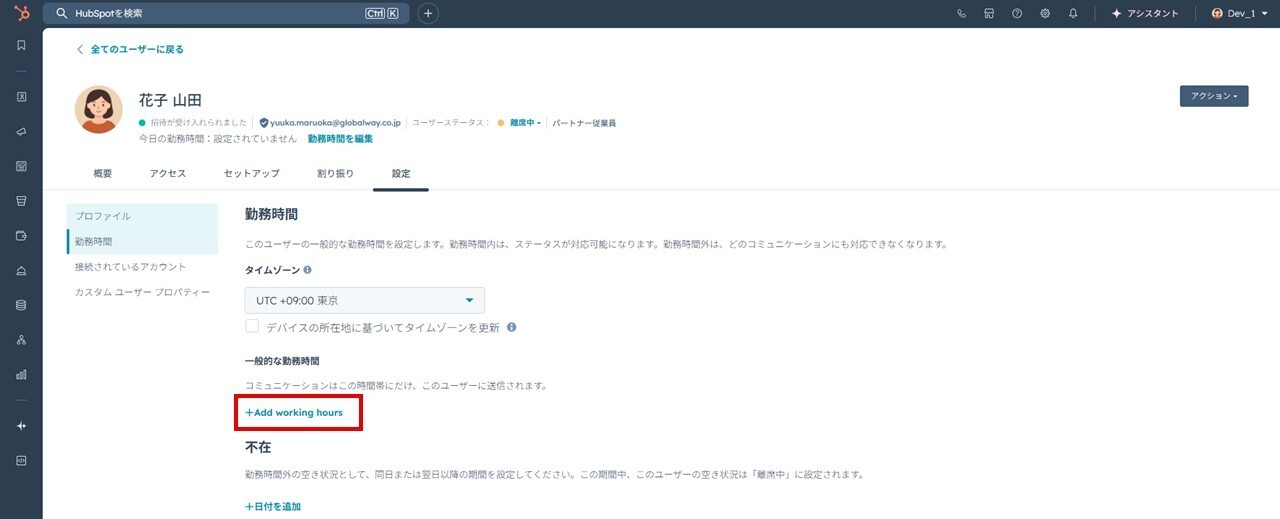Viewport: 1280px width, 519px height.
Task: Click the verified shield icon by email
Action: point(264,123)
